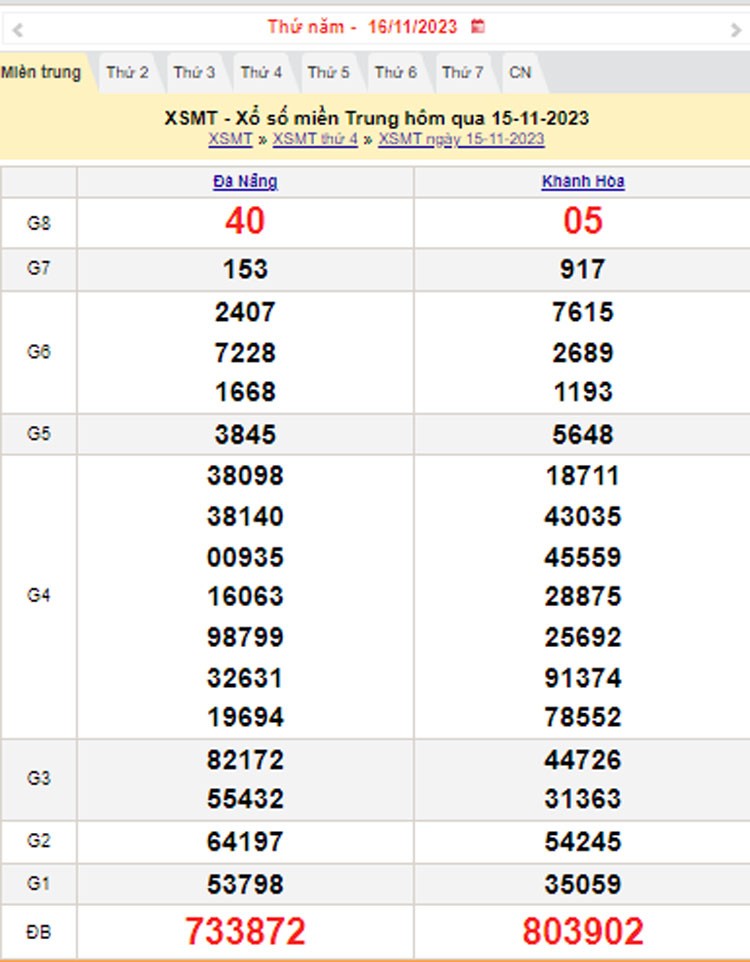This screenshot has height=962, width=750.
Task: Go to the Thứ 7 tab
Action: tap(462, 72)
